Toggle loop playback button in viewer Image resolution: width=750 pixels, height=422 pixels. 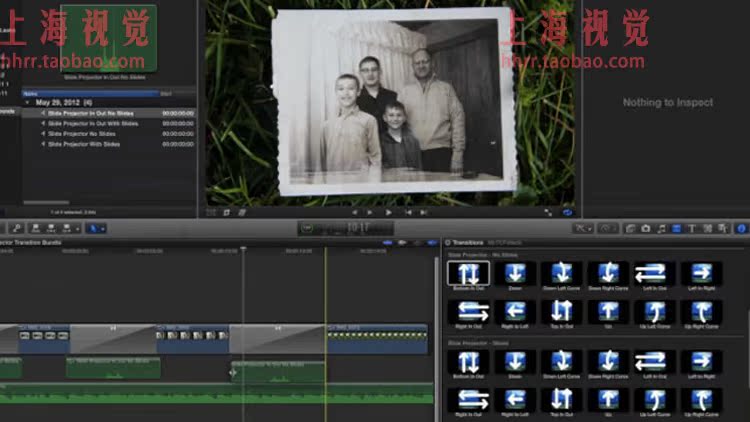point(567,212)
